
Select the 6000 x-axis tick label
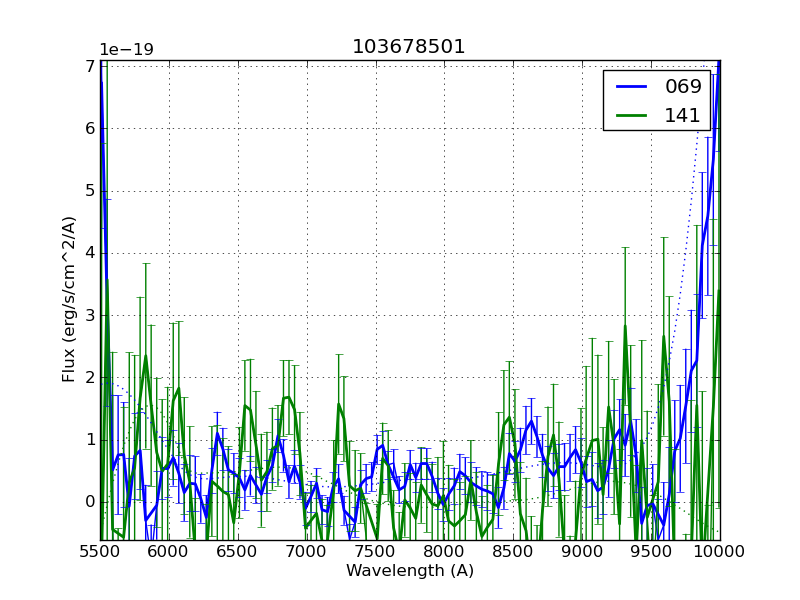tap(169, 552)
